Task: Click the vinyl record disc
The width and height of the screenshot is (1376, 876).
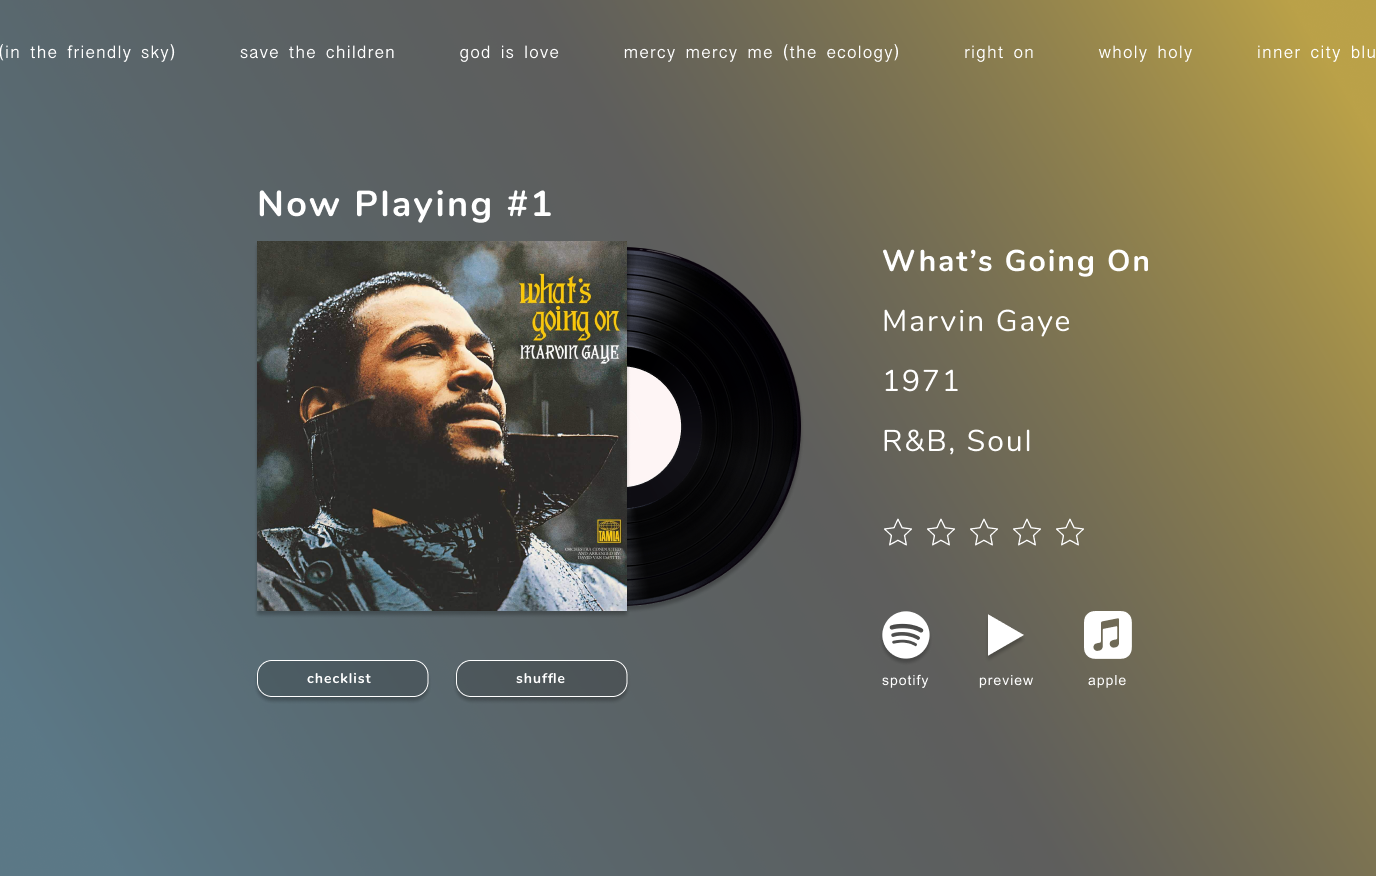Action: [x=714, y=427]
